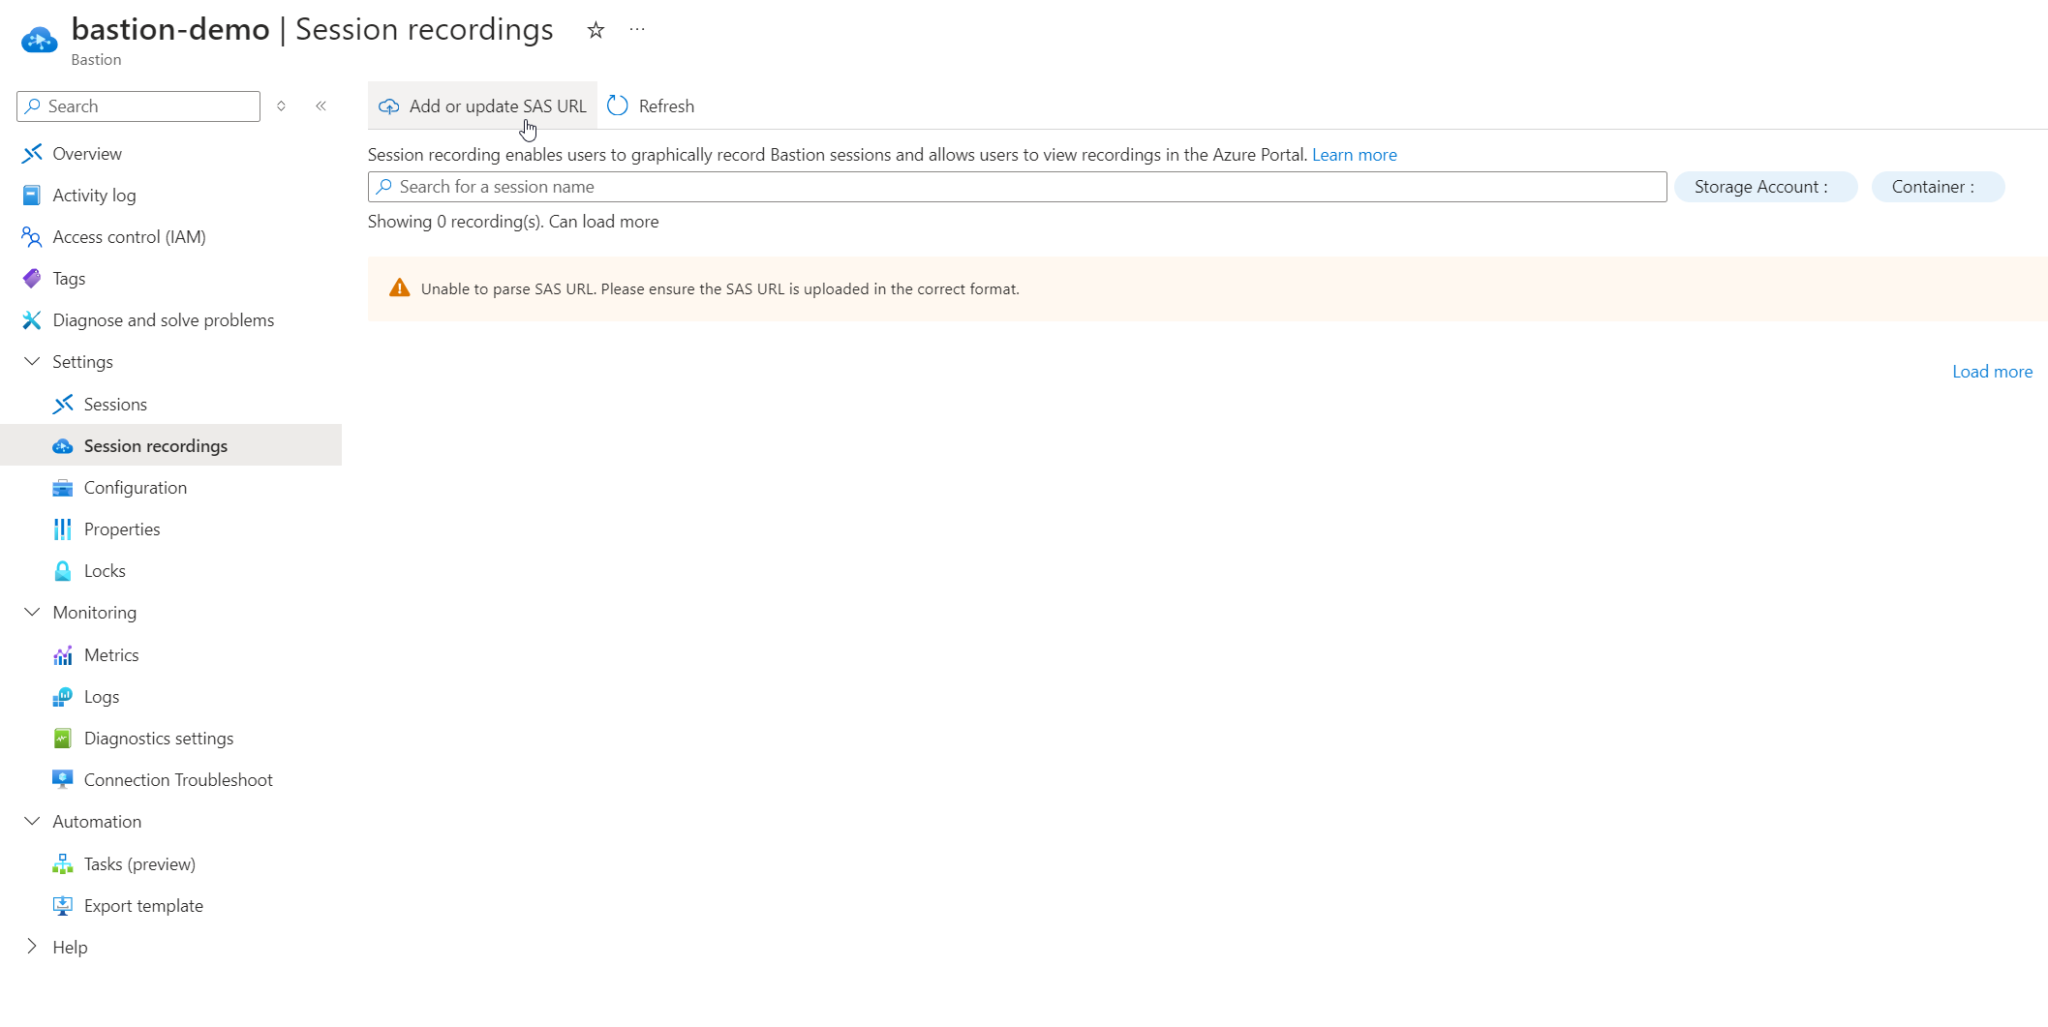2048x1027 pixels.
Task: Open Logs from its sidebar icon
Action: (63, 696)
